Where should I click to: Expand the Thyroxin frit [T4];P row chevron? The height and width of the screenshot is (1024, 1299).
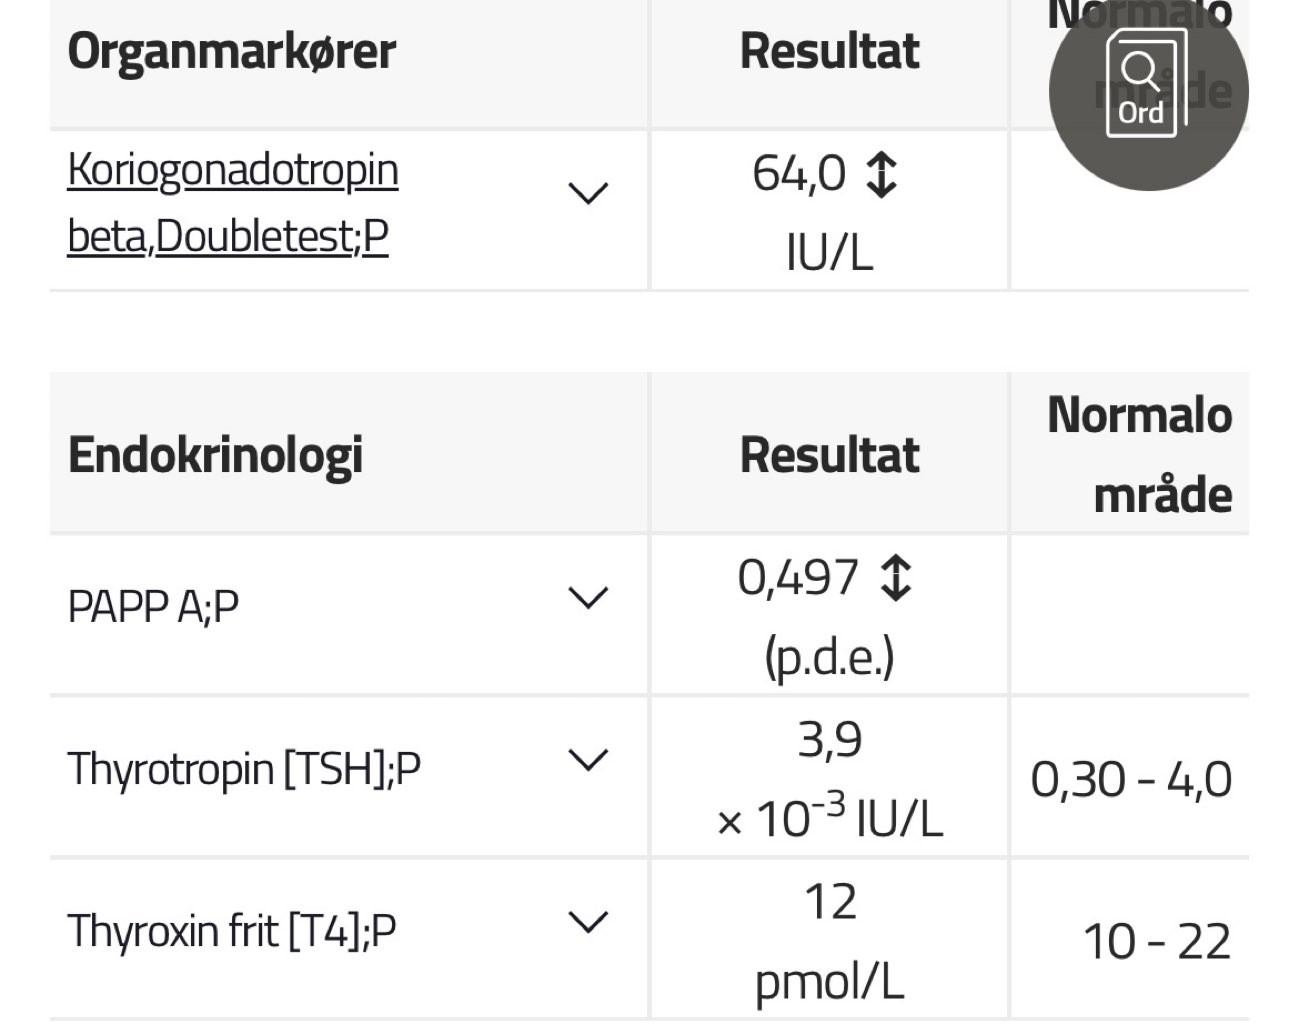588,922
